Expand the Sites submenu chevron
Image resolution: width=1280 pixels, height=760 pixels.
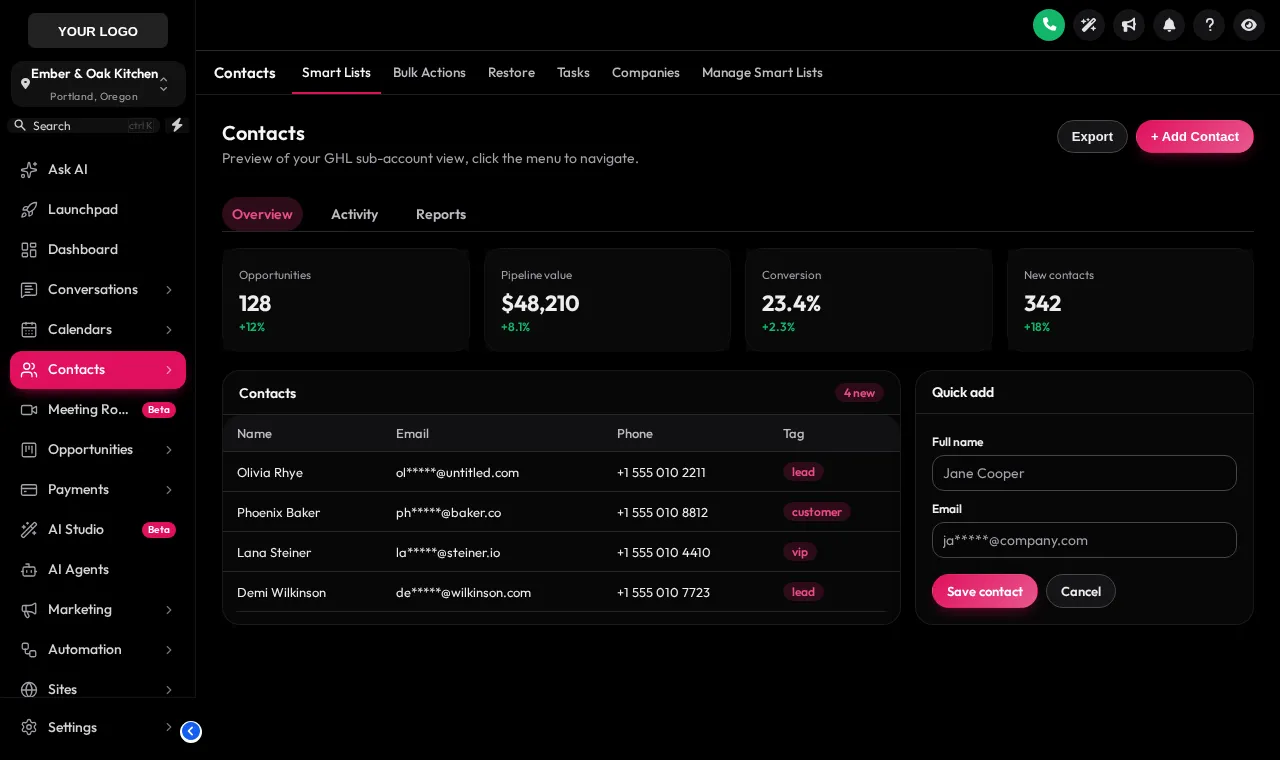click(169, 690)
